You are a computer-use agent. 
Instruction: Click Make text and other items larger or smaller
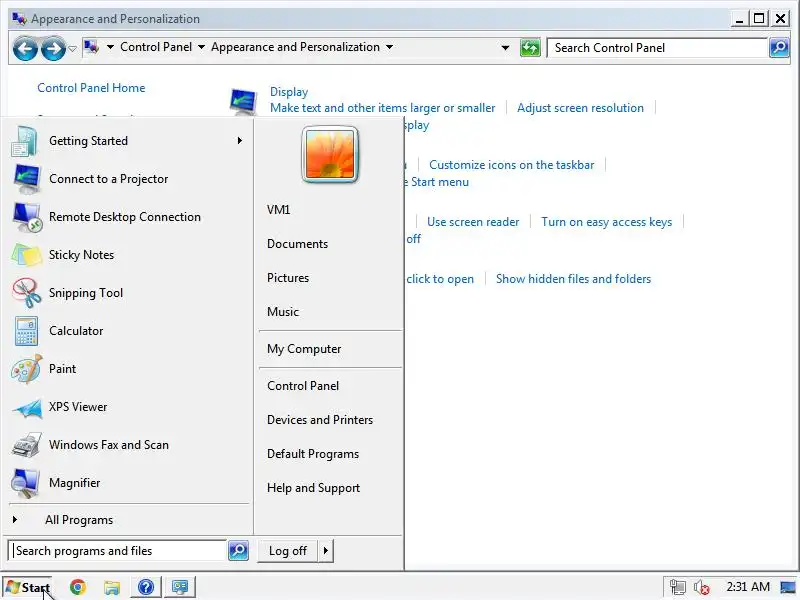[383, 108]
